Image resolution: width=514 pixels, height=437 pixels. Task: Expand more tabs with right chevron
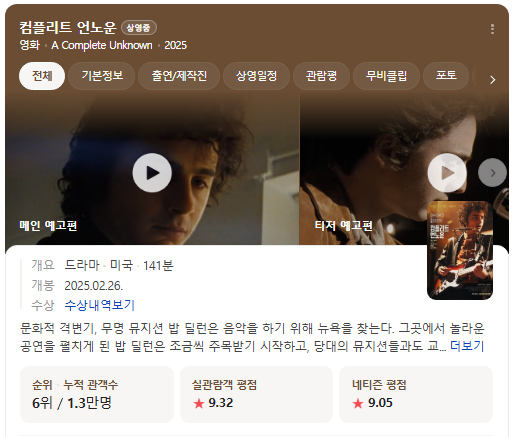(x=493, y=80)
